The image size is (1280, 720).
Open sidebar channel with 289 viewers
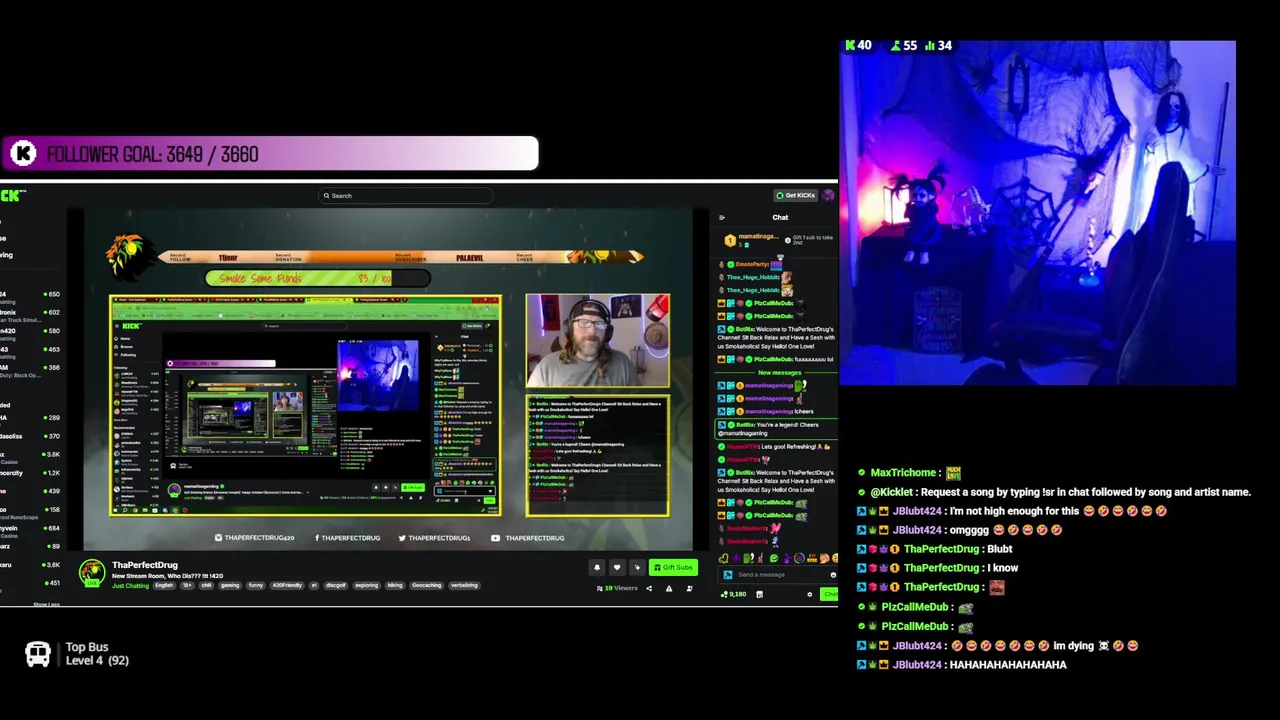[x=30, y=418]
